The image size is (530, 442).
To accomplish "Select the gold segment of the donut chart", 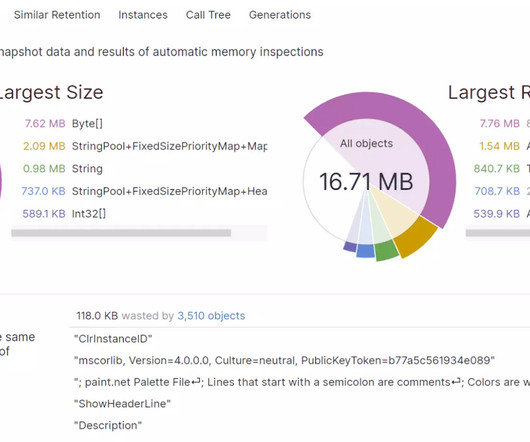I will [416, 238].
